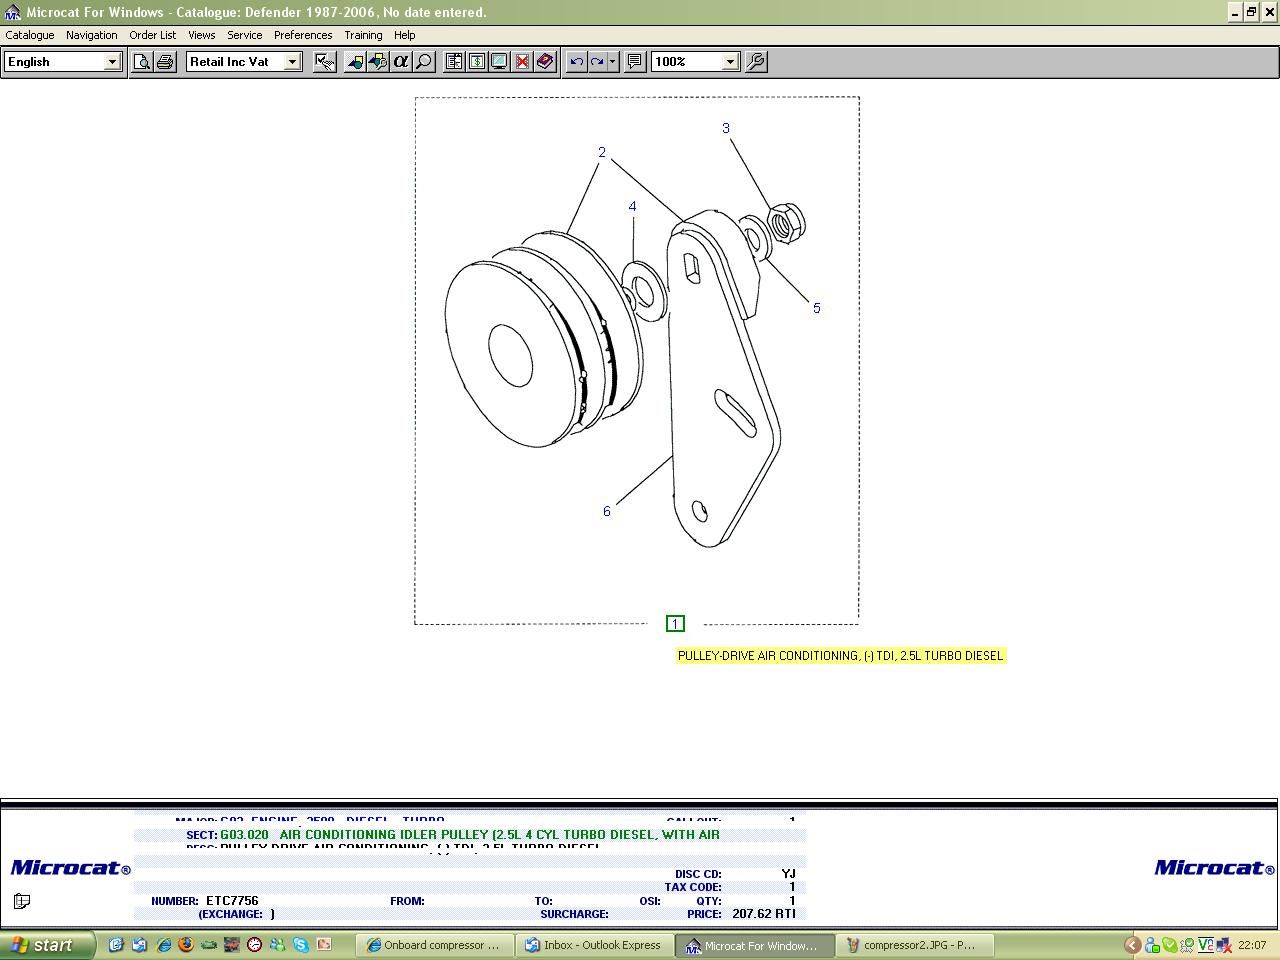Open the 100% zoom dropdown
This screenshot has height=960, width=1280.
[x=730, y=62]
